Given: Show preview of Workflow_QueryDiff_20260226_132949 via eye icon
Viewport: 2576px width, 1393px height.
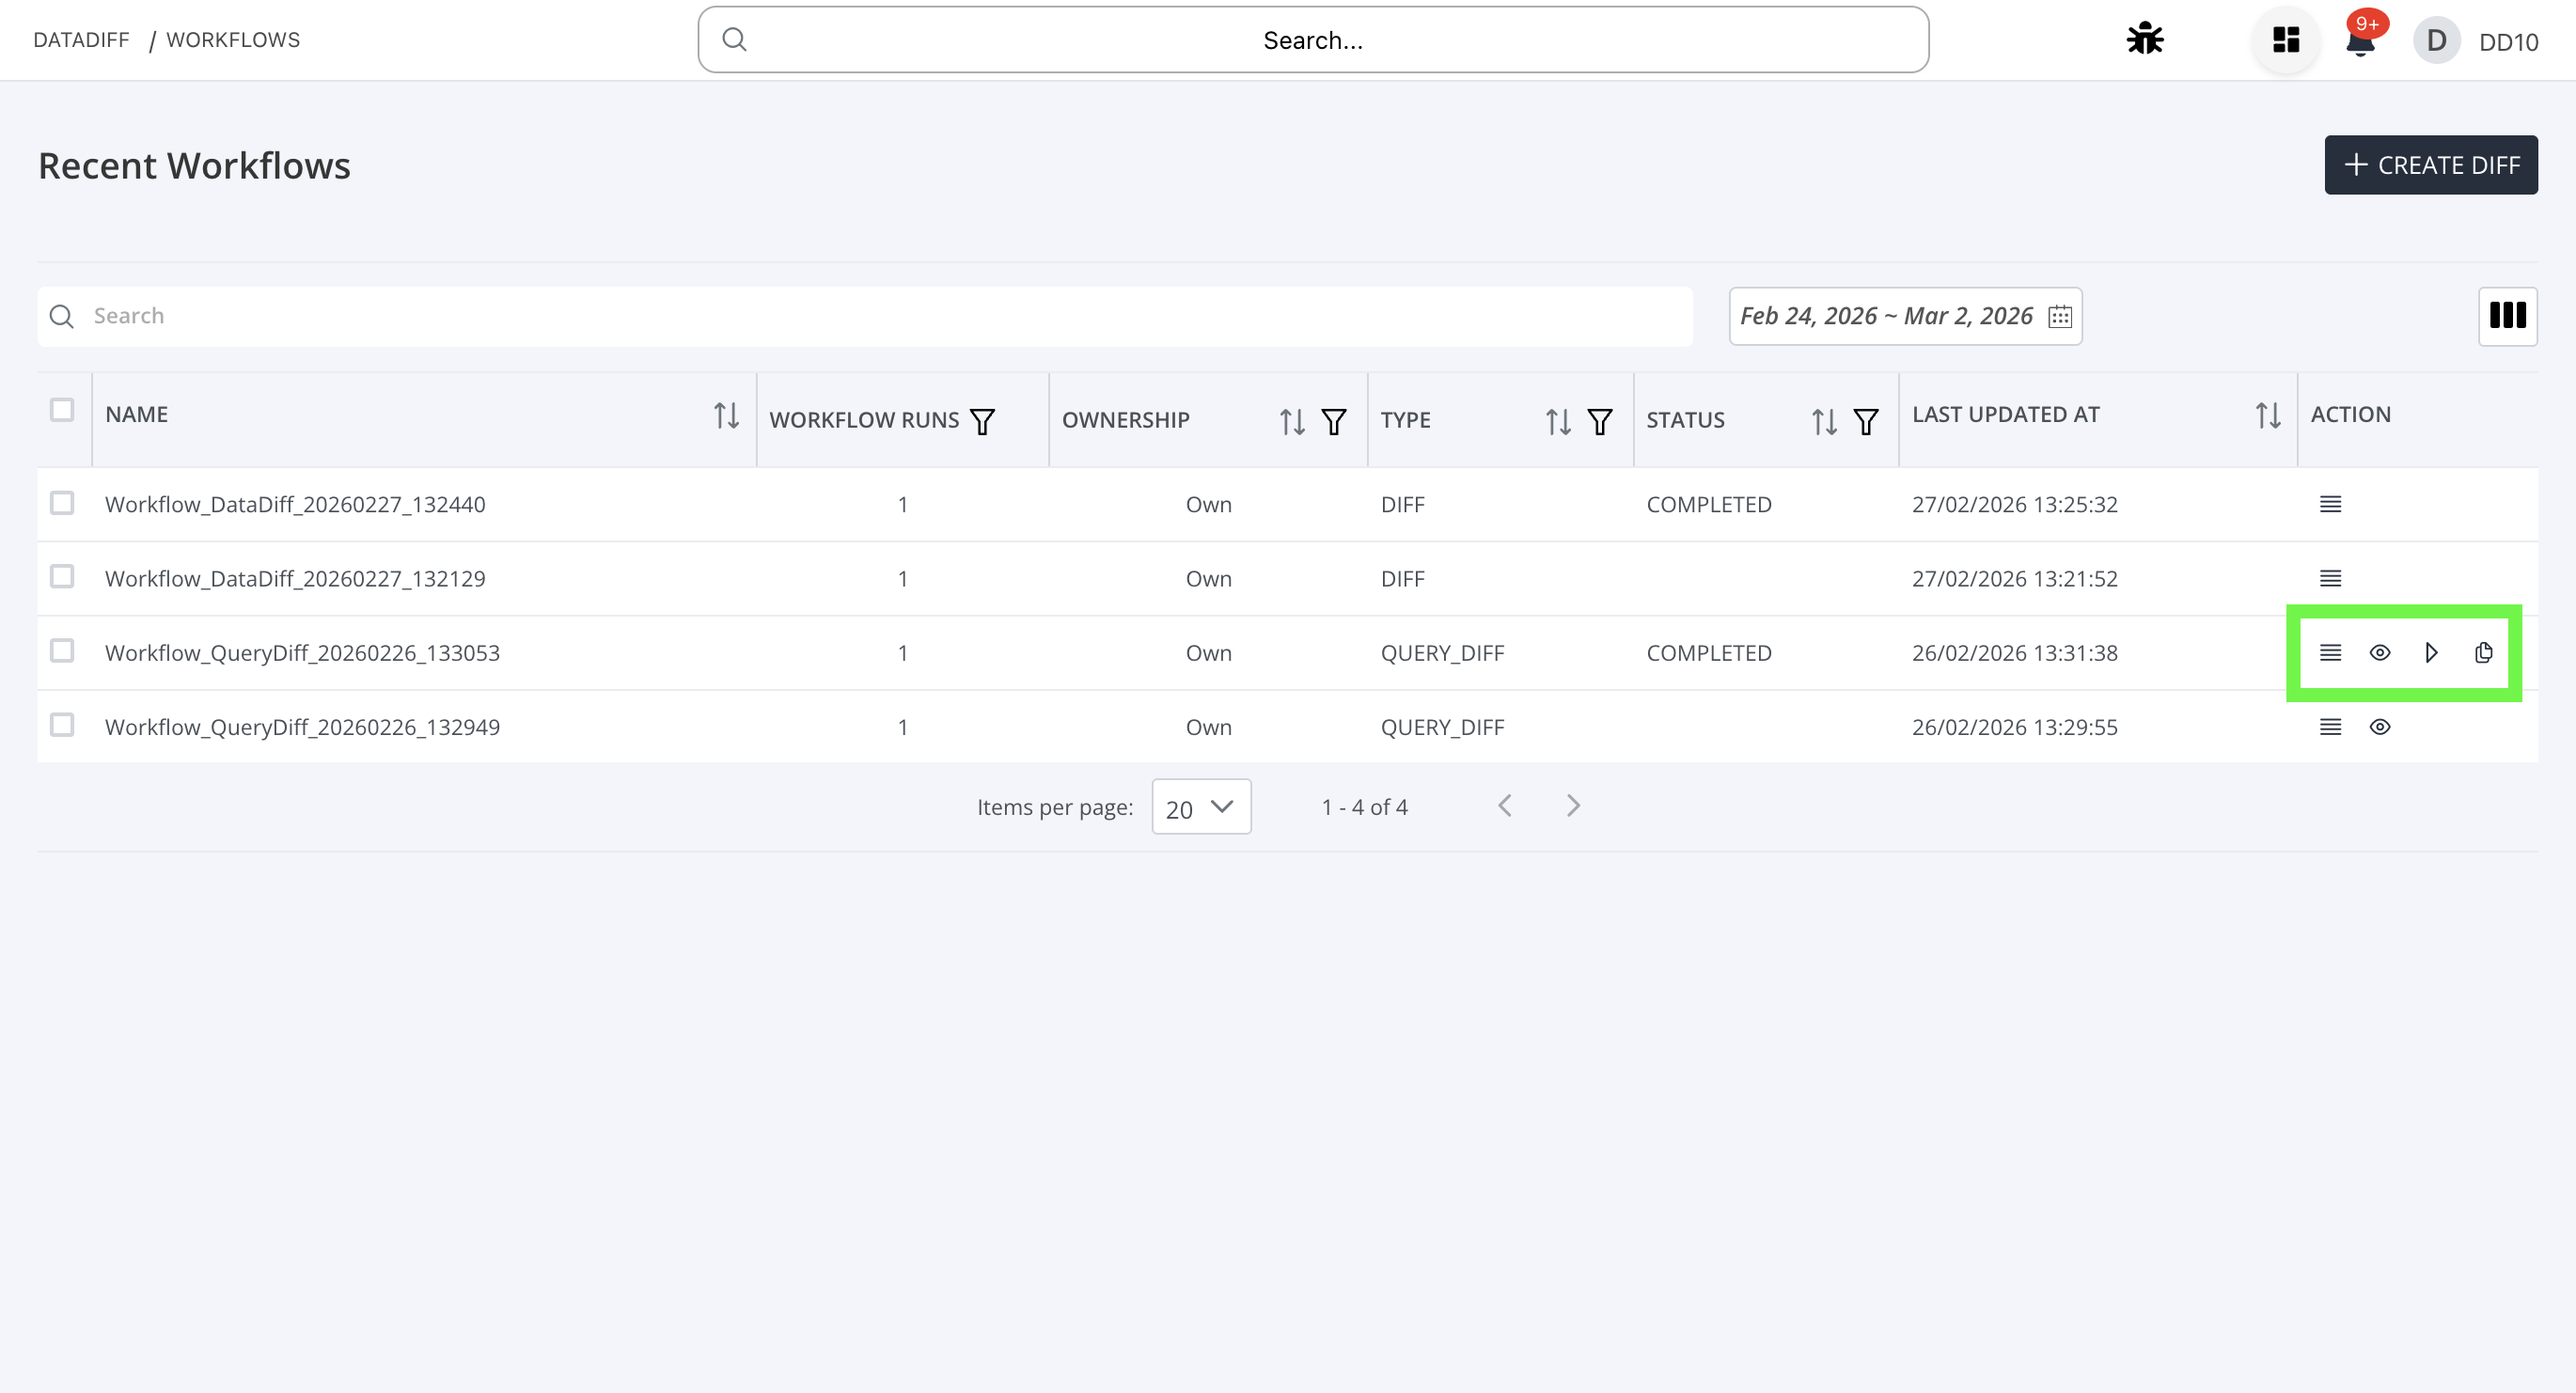Looking at the screenshot, I should pyautogui.click(x=2379, y=727).
